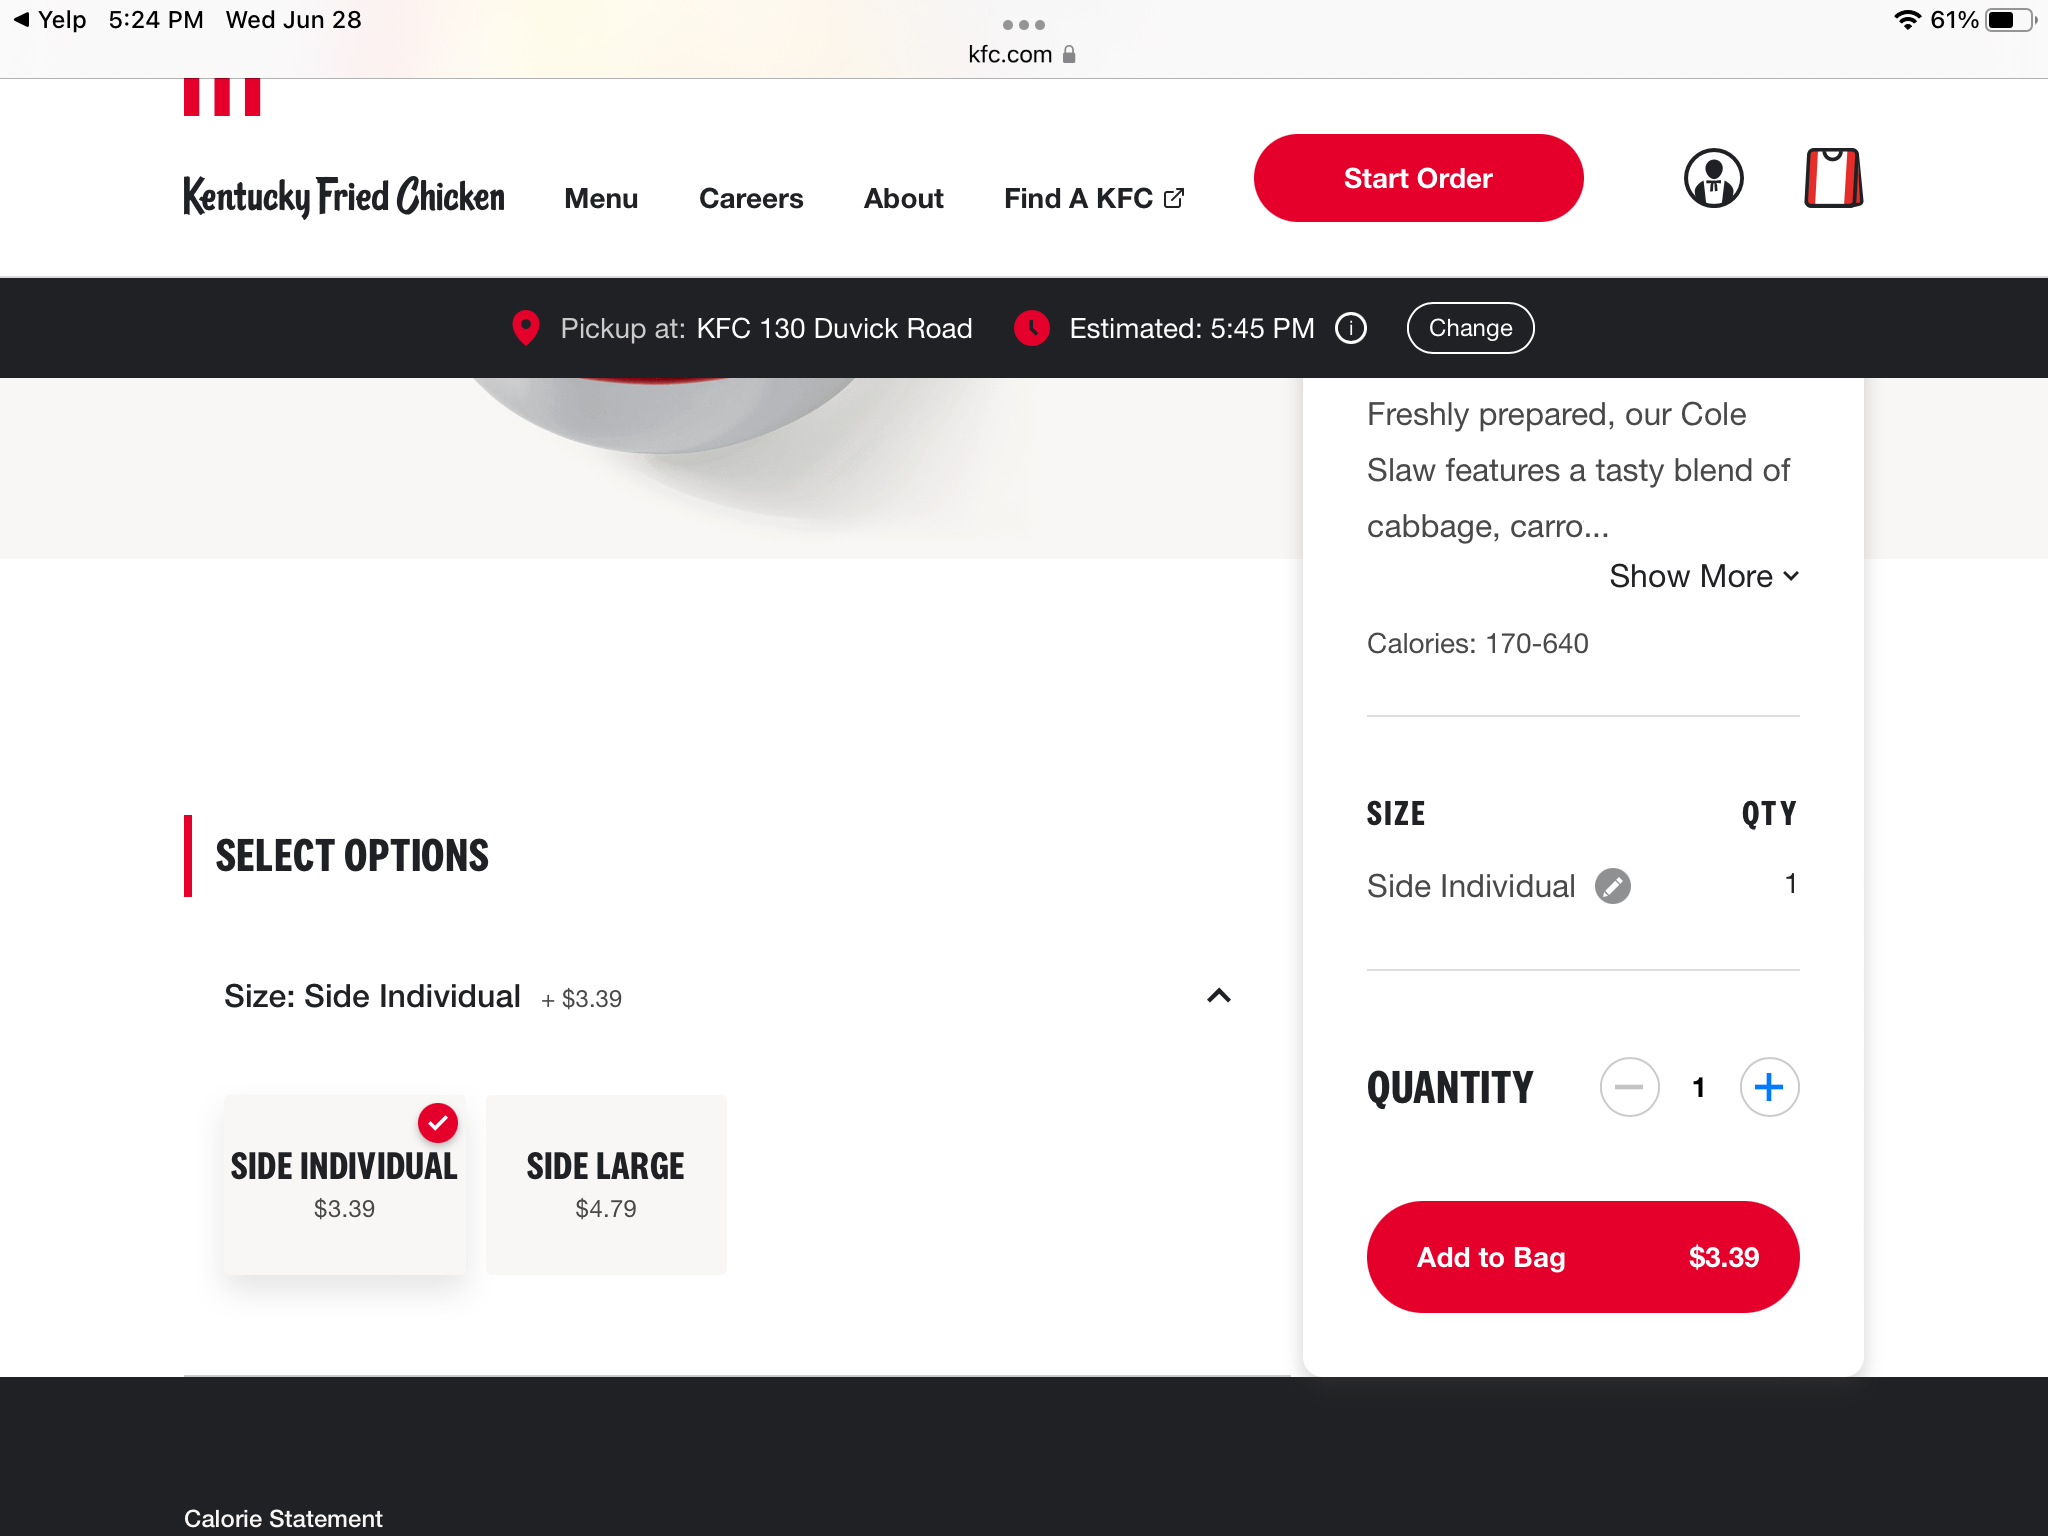
Task: Open the Menu navigation item
Action: coord(601,199)
